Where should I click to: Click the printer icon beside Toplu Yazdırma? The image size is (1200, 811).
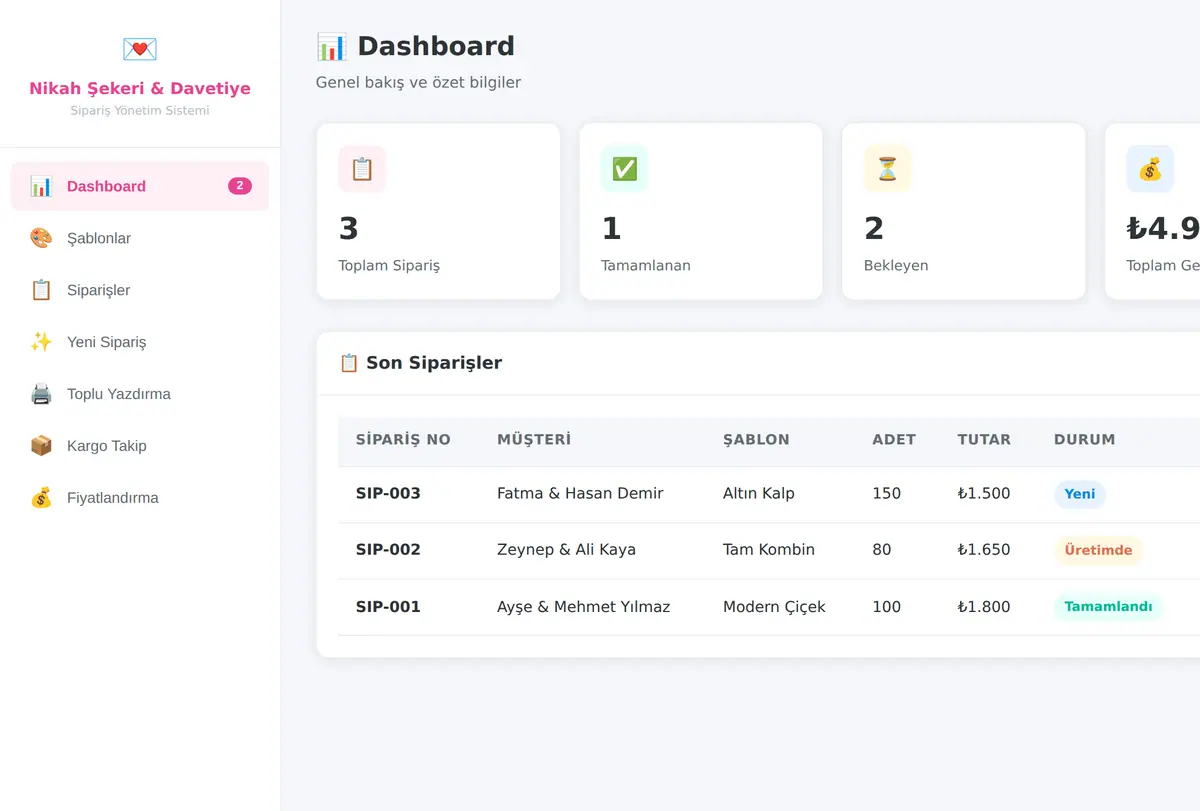point(41,394)
